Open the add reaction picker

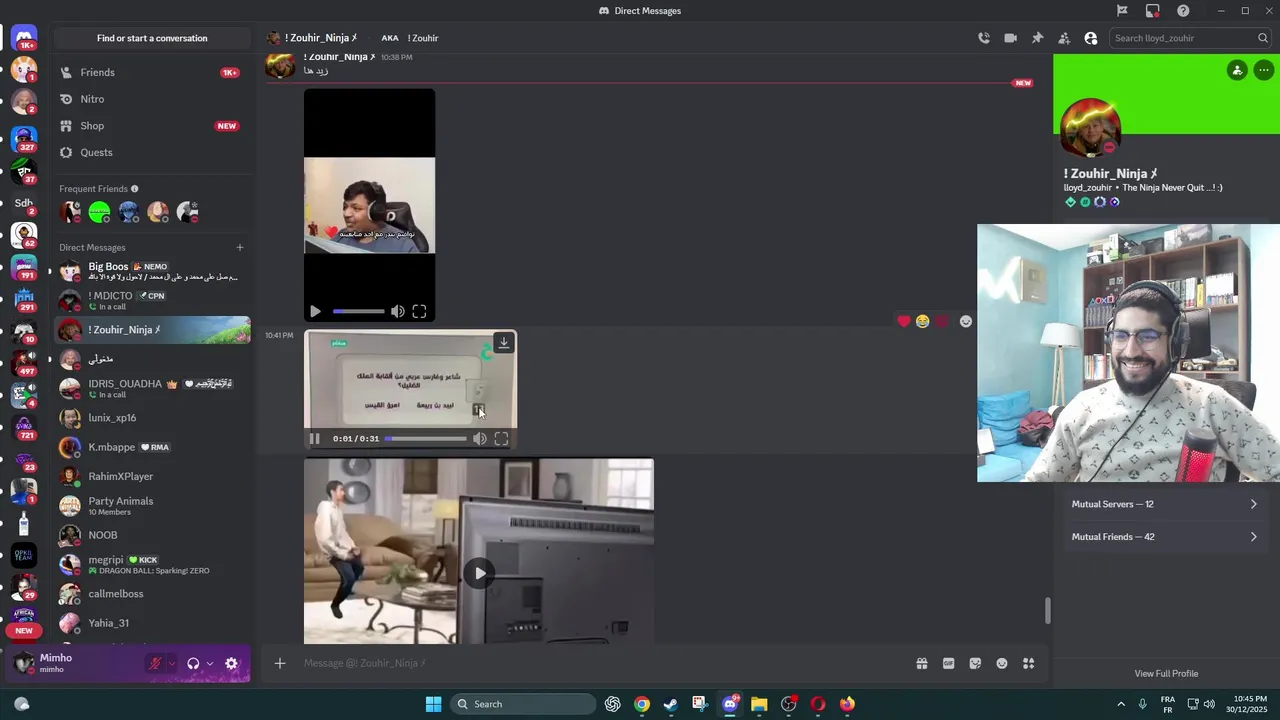click(x=966, y=321)
